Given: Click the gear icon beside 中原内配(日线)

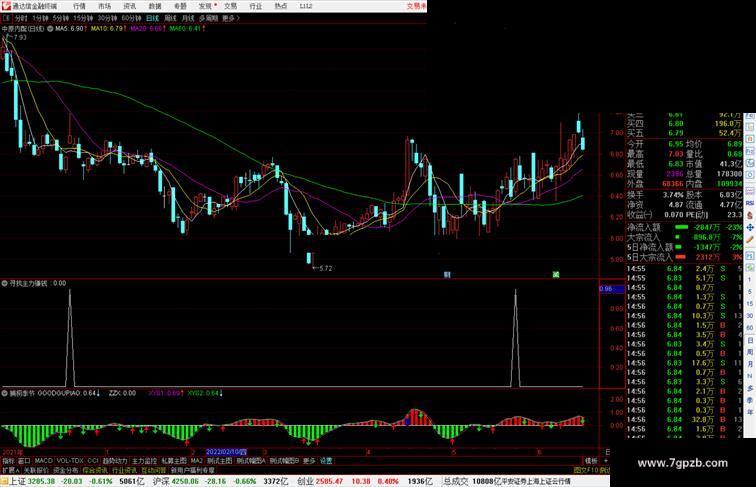Looking at the screenshot, I should pos(50,29).
